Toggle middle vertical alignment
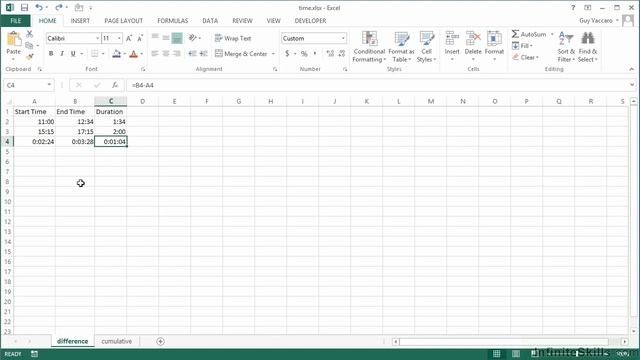 point(166,38)
